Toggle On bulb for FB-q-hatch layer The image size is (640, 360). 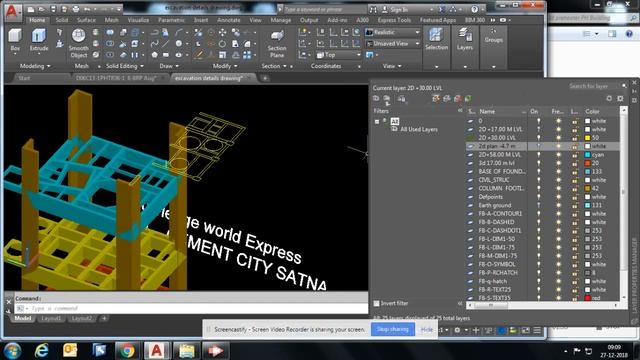click(x=538, y=281)
